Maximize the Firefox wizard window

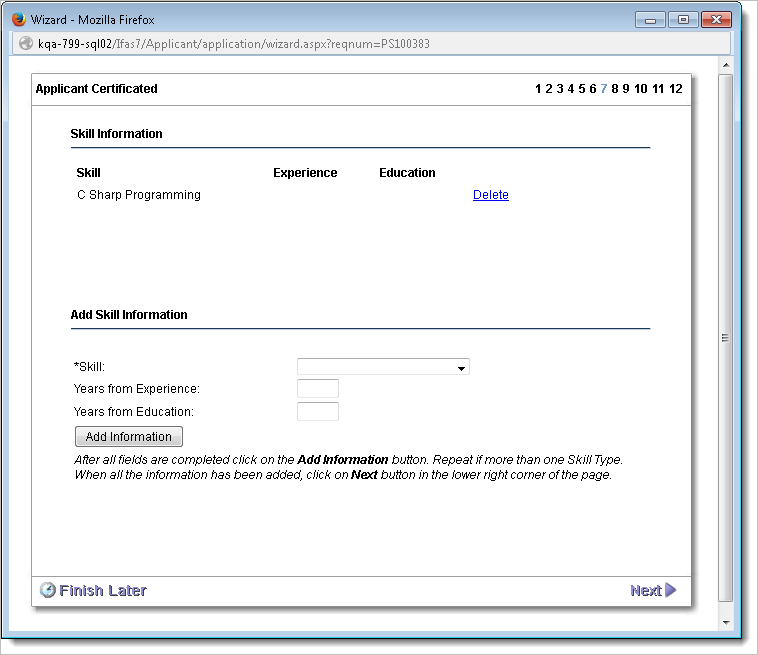(x=683, y=20)
